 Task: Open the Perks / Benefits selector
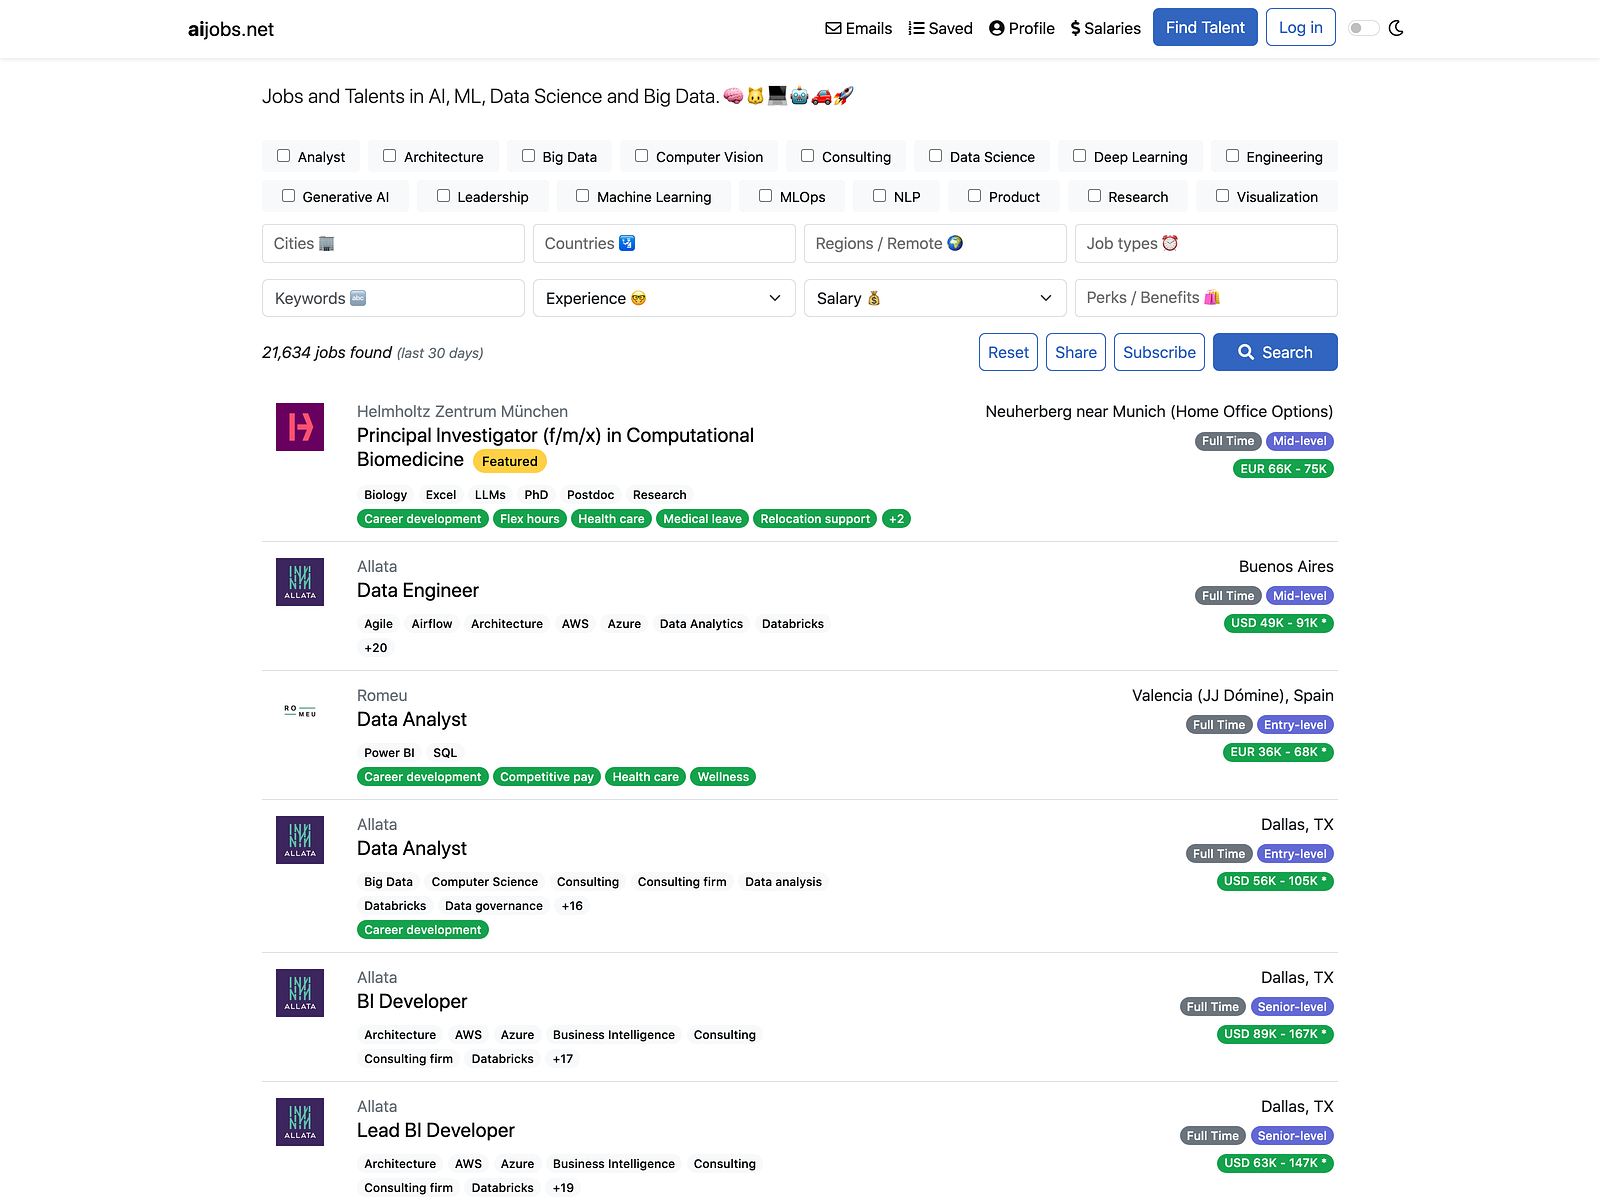(x=1206, y=298)
